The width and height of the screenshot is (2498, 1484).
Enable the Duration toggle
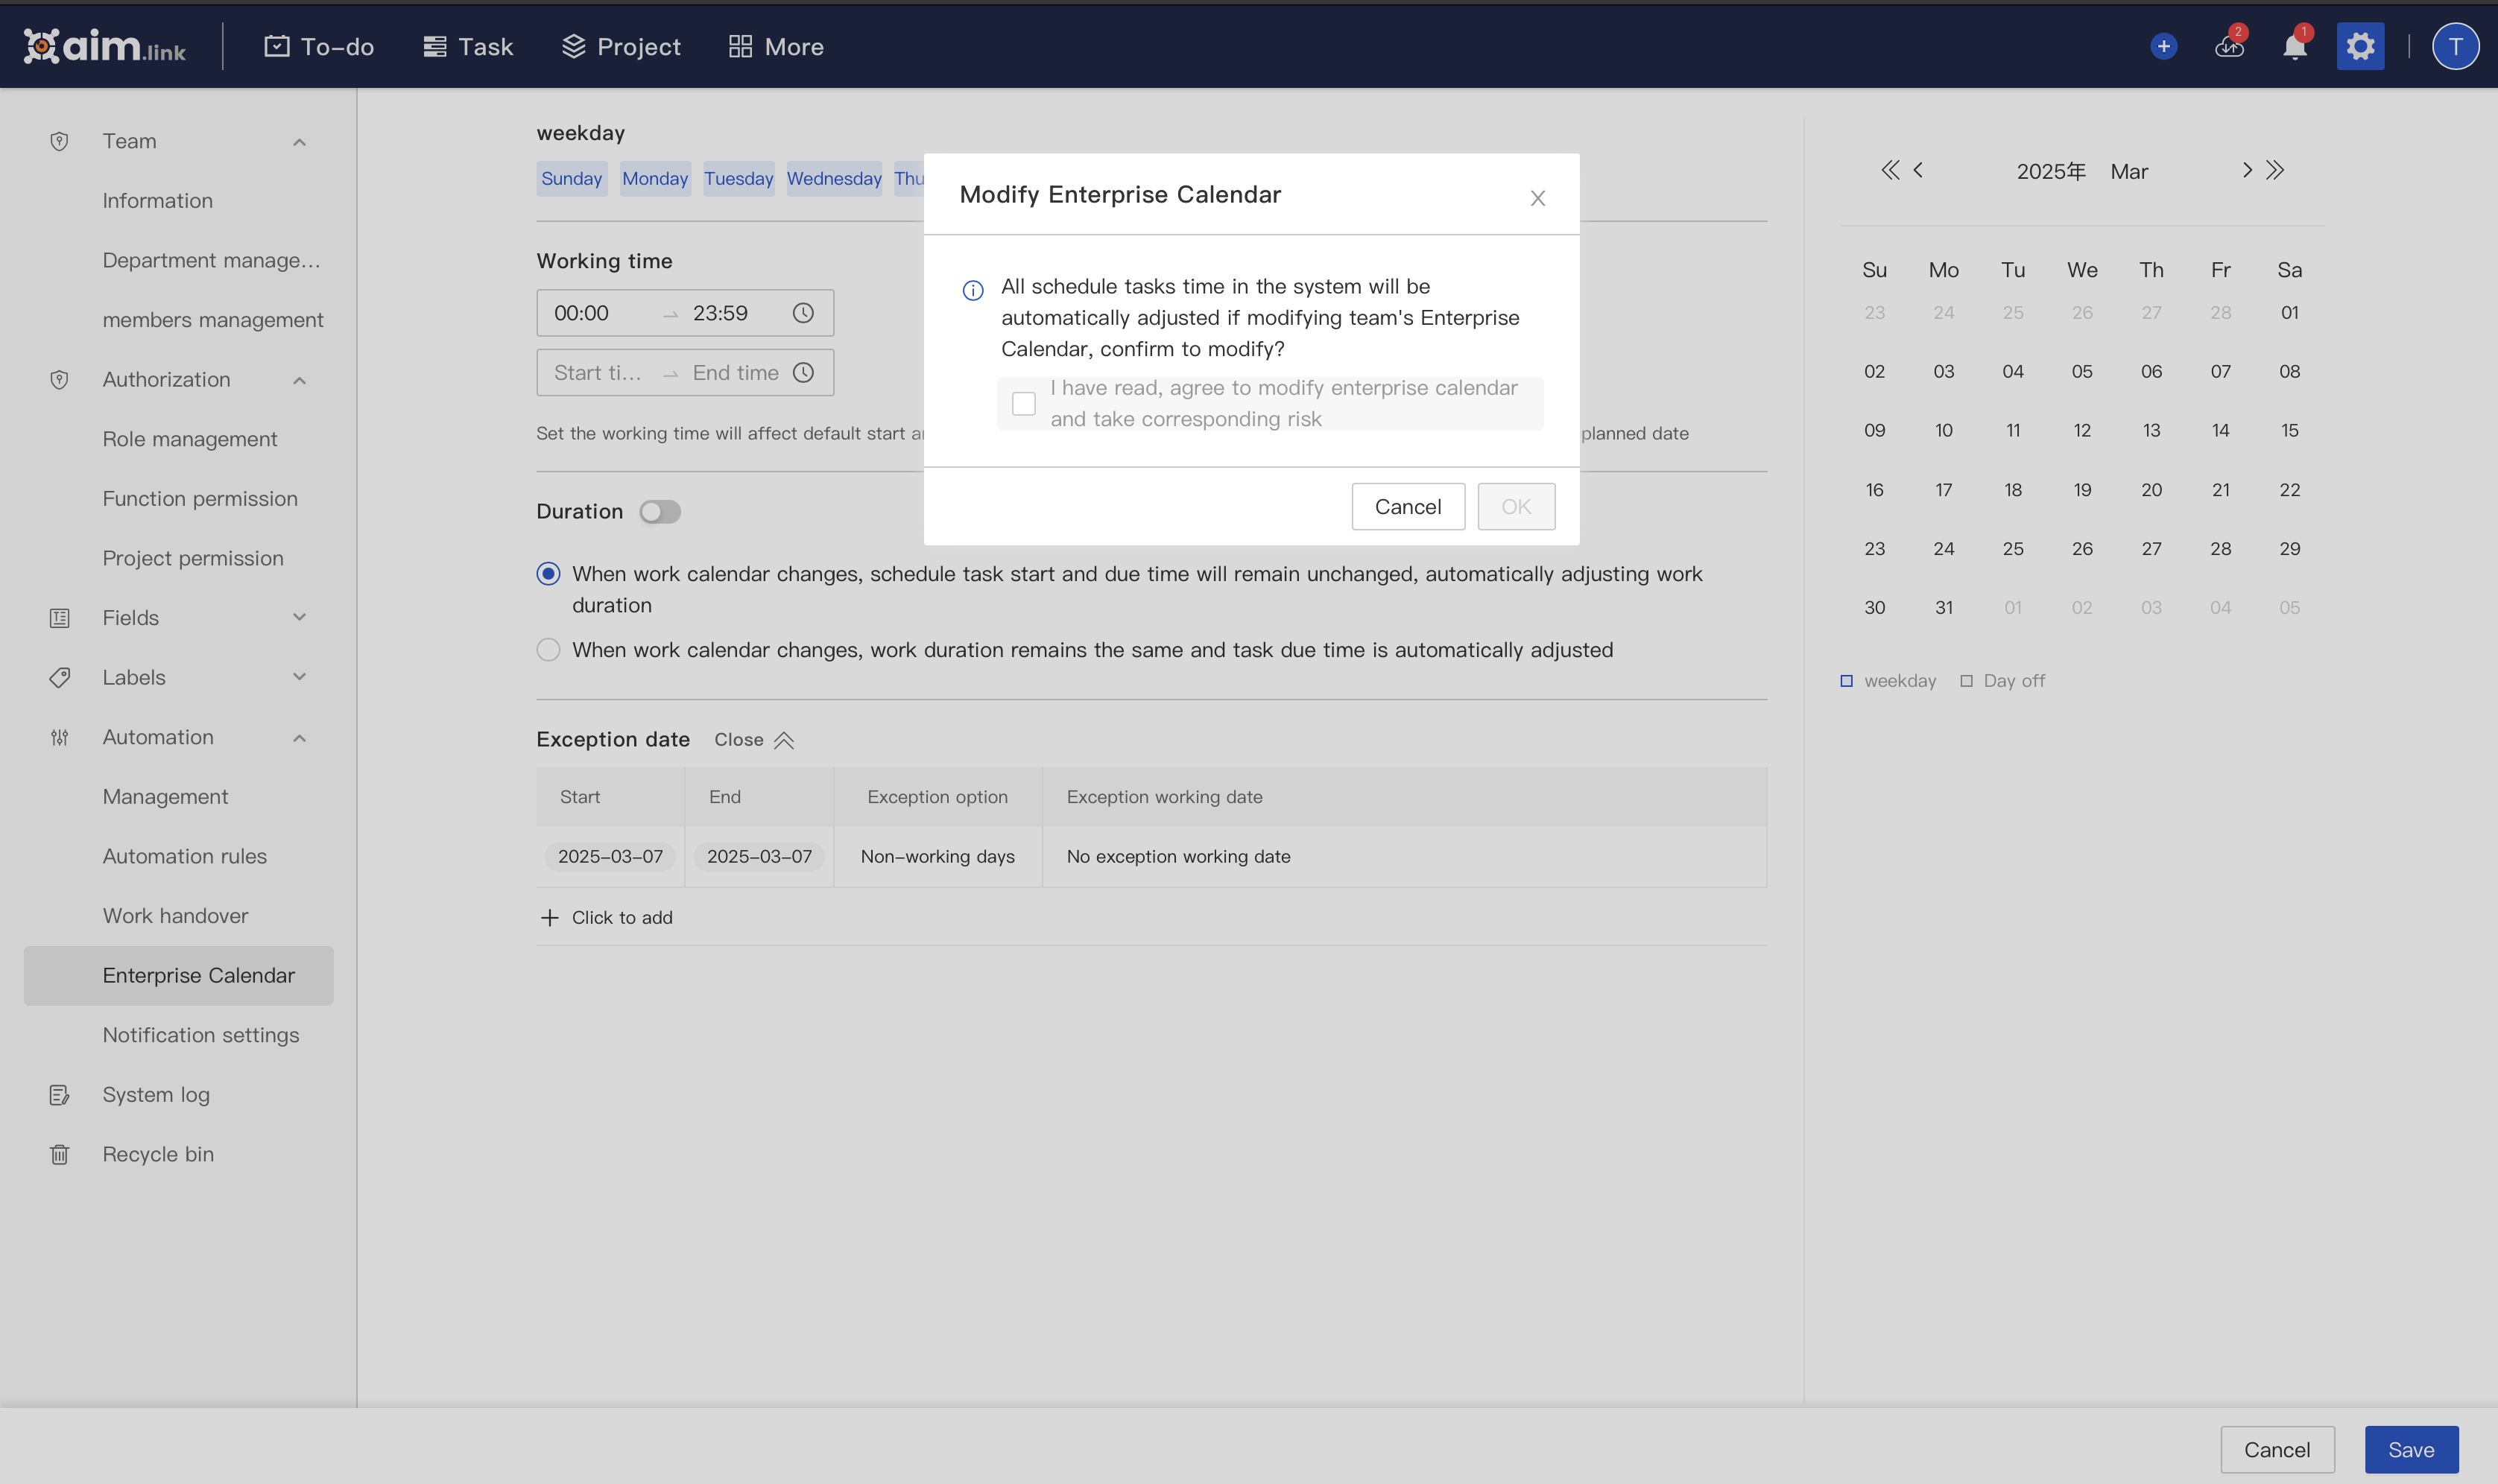(x=660, y=511)
